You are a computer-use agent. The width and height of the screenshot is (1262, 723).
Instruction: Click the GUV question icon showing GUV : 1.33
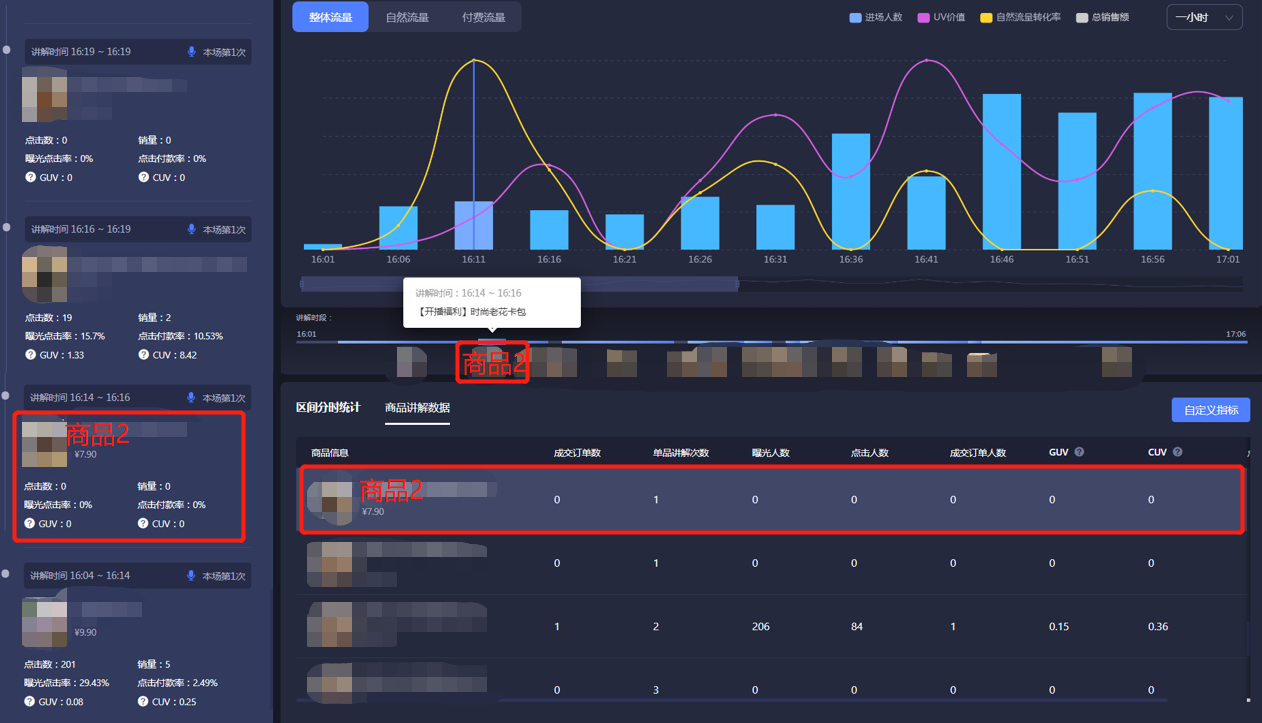[31, 355]
